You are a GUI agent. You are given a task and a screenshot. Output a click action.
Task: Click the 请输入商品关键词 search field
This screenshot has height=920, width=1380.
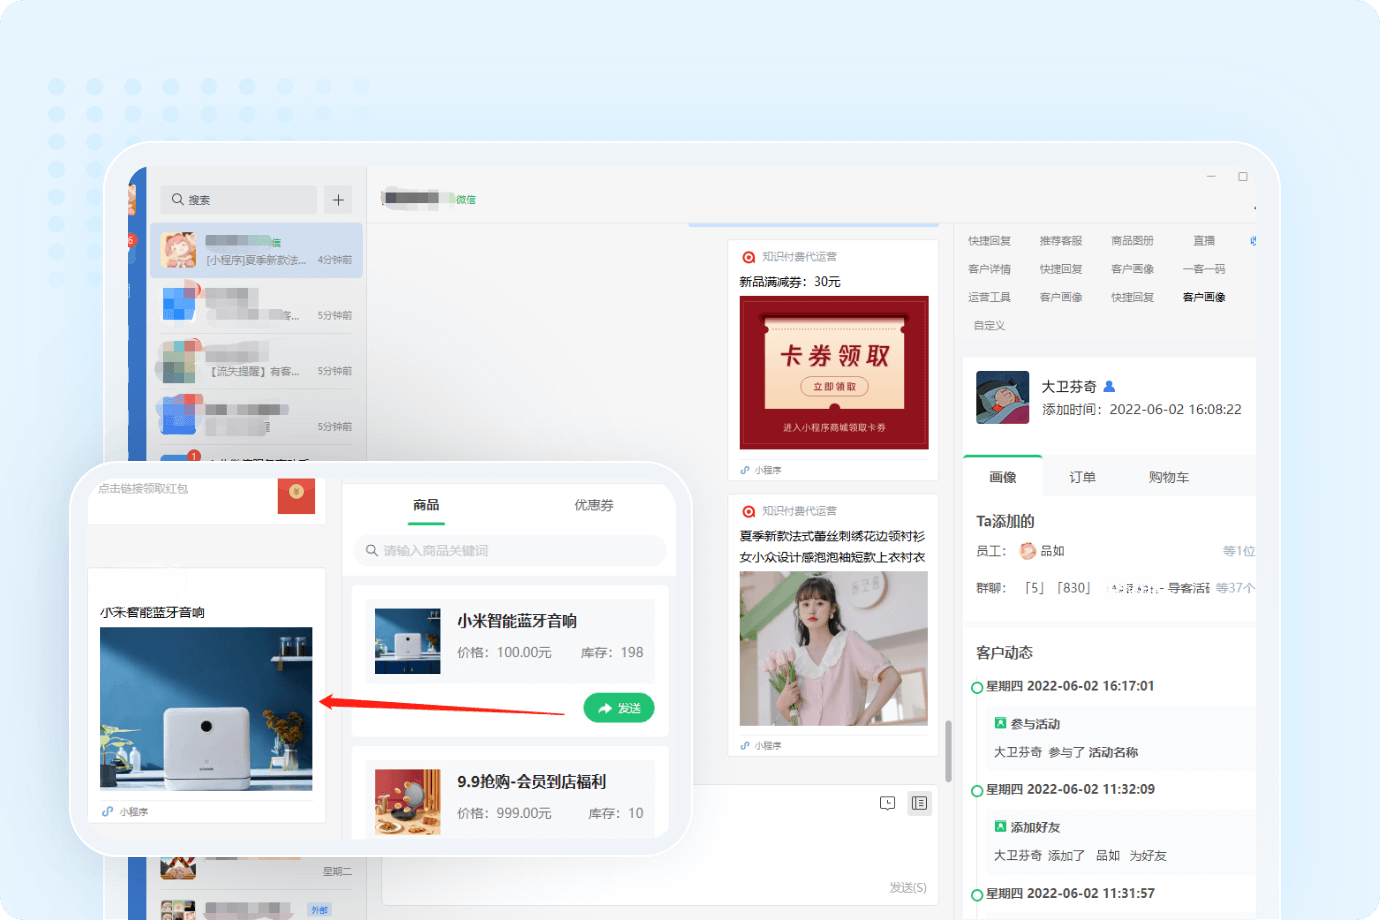[510, 551]
